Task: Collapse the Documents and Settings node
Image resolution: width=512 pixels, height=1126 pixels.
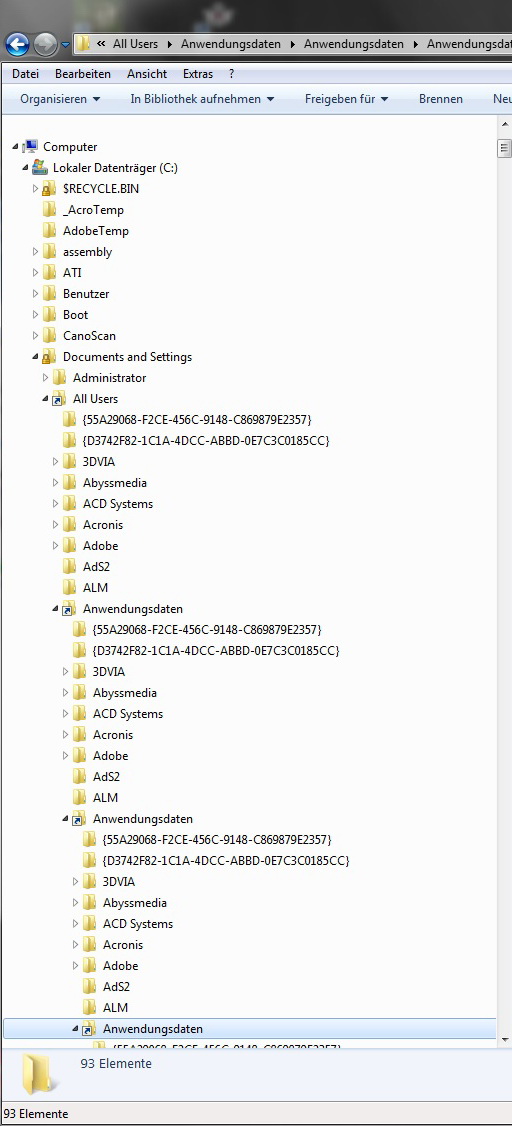Action: [35, 357]
